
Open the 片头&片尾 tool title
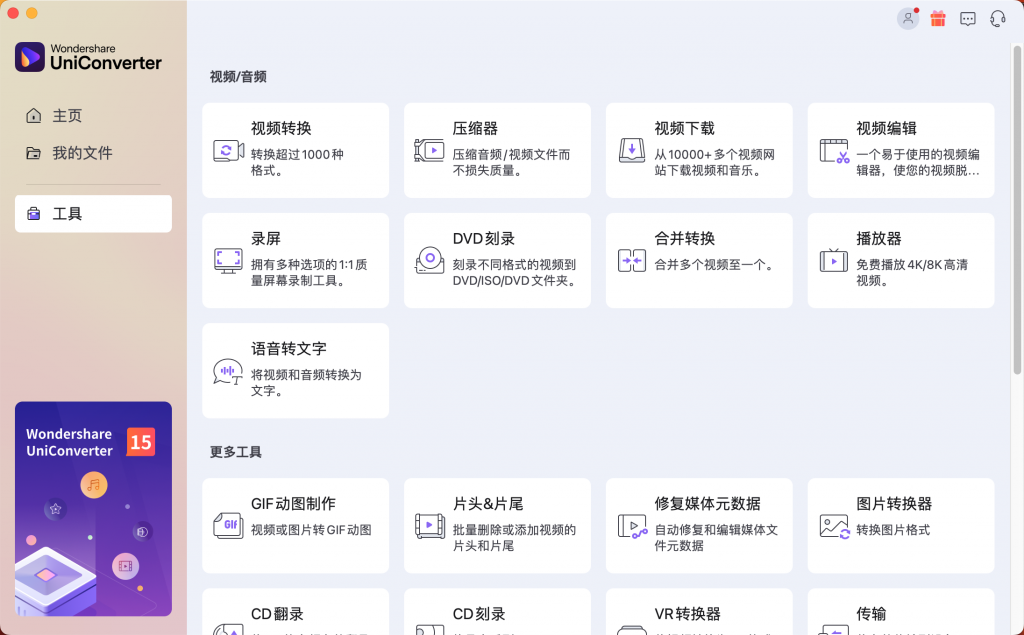pos(488,504)
